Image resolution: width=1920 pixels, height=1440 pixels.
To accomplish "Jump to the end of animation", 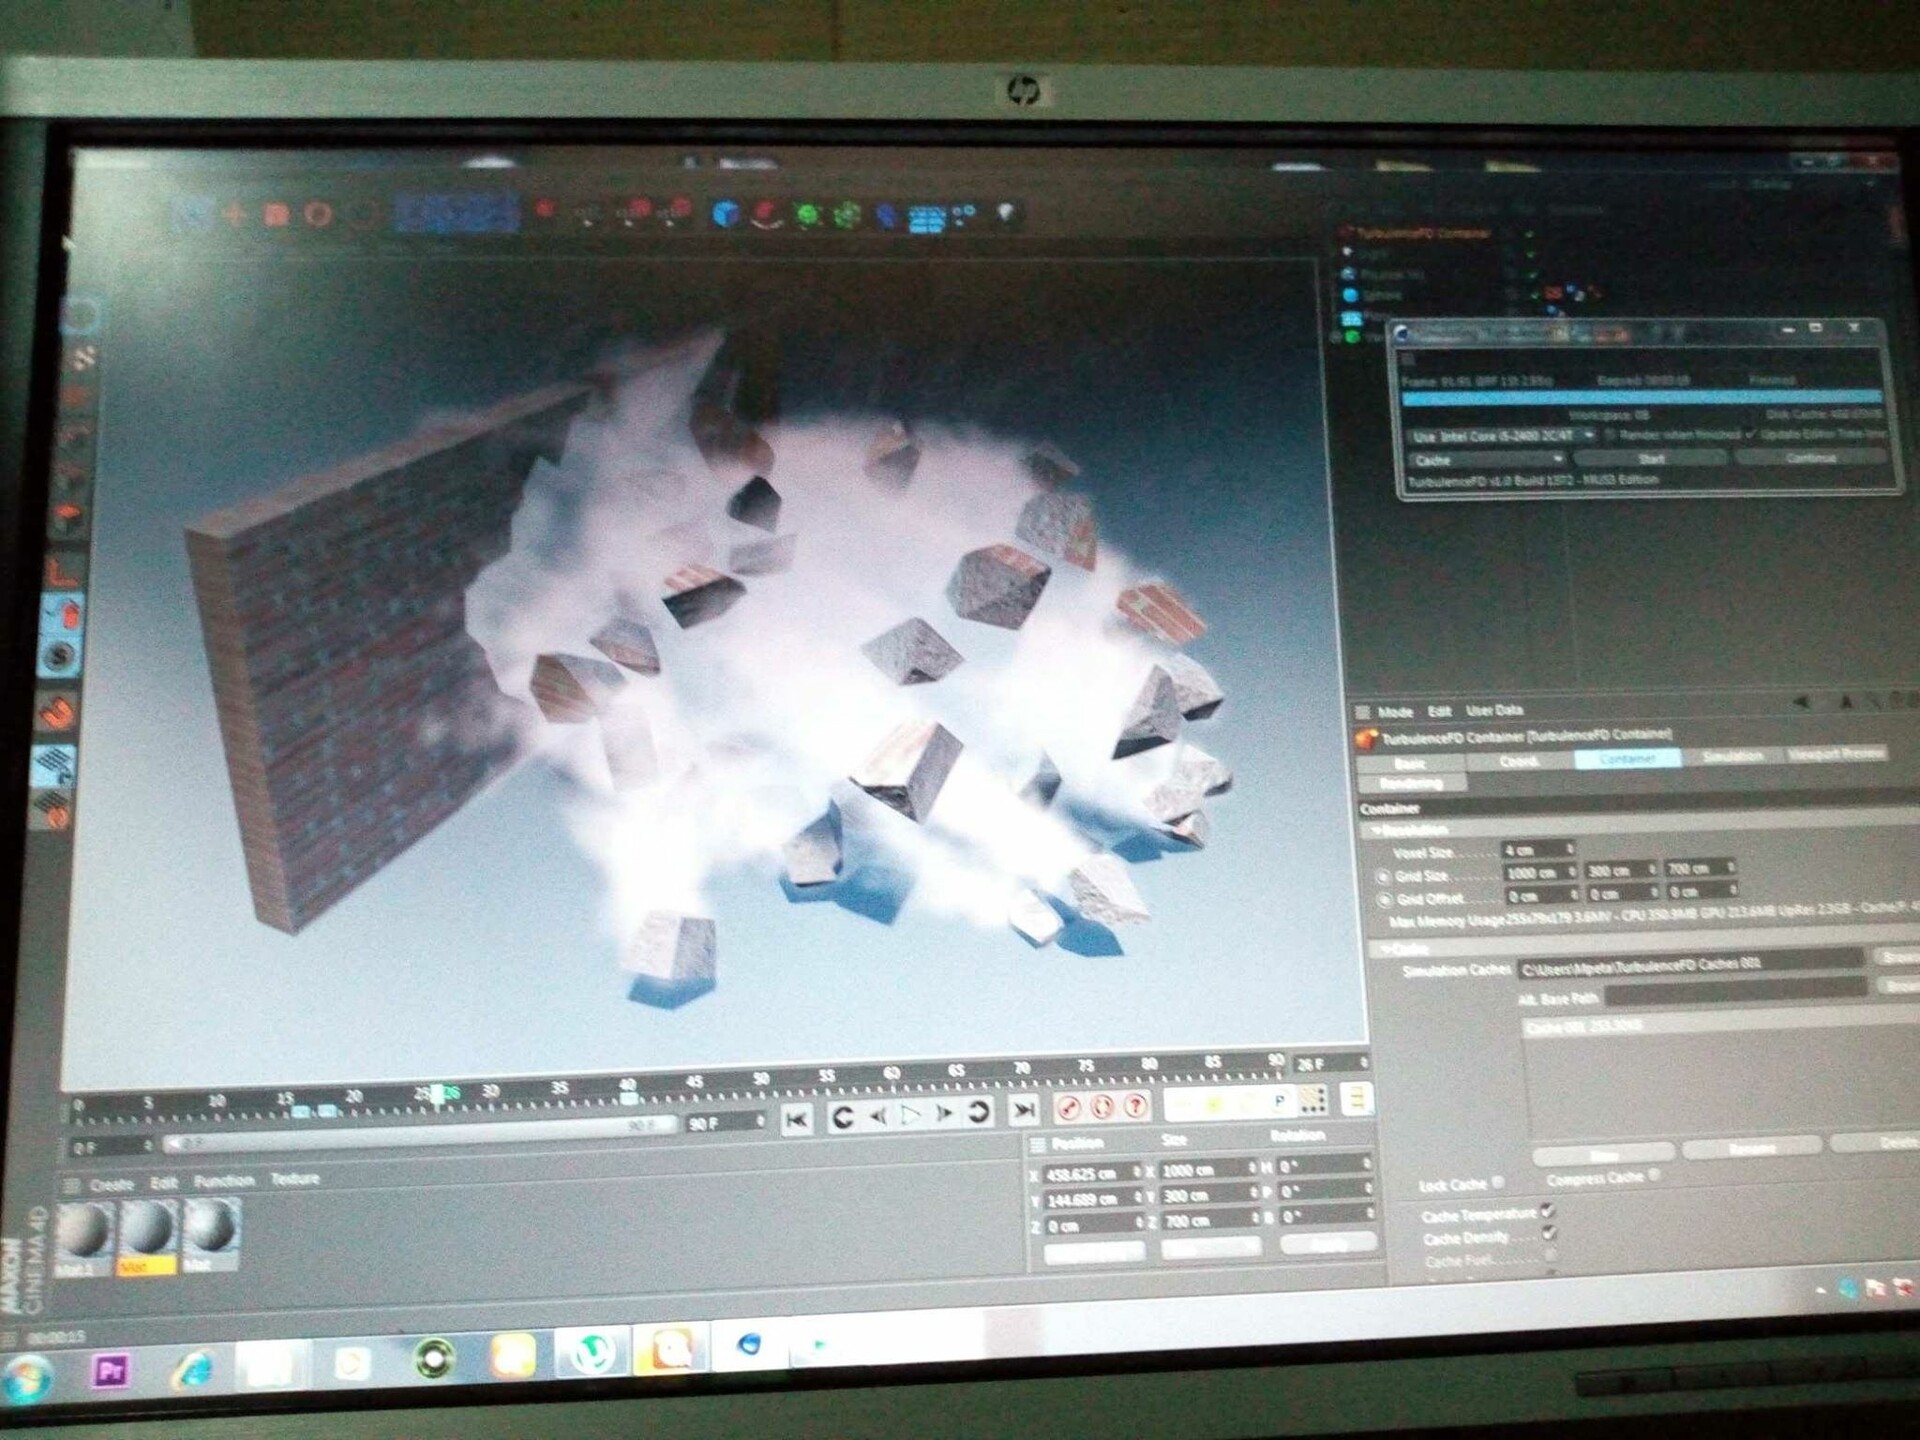I will (1022, 1110).
